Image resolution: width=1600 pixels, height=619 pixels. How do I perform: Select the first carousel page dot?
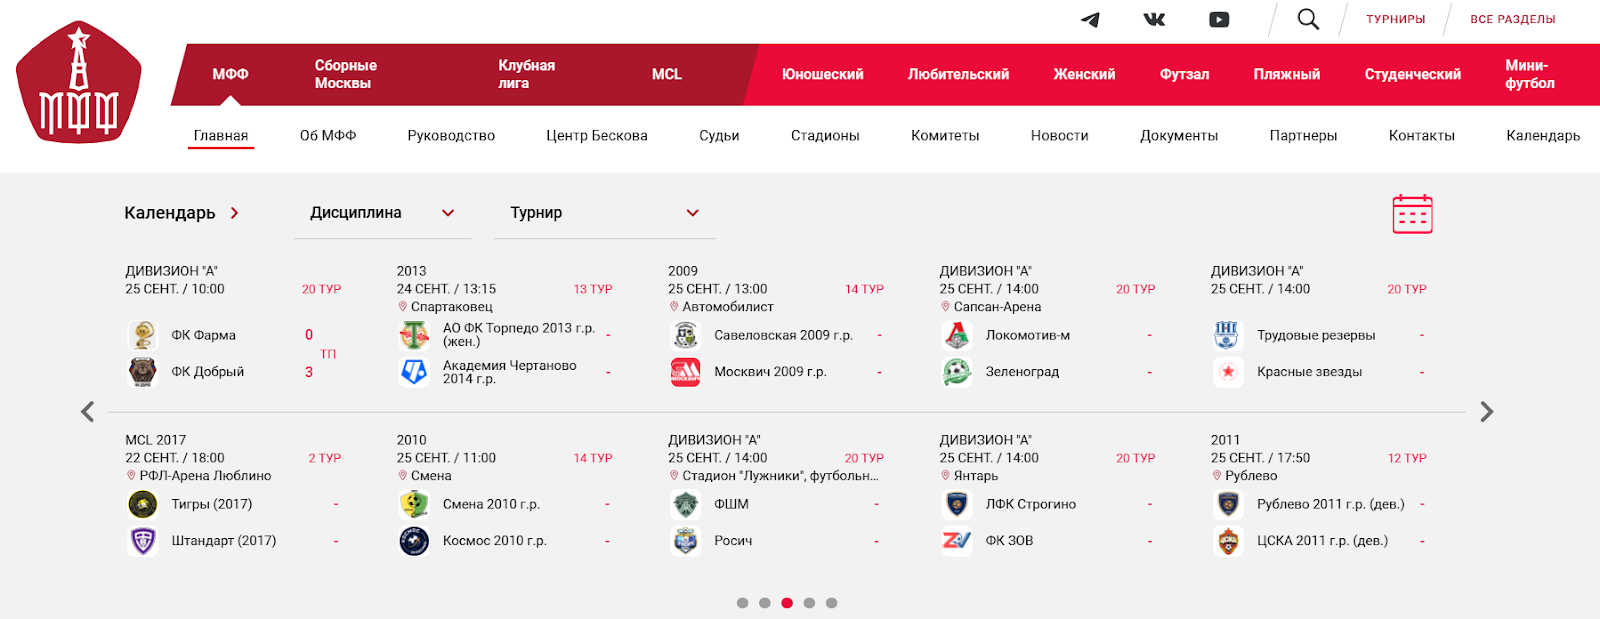point(742,603)
